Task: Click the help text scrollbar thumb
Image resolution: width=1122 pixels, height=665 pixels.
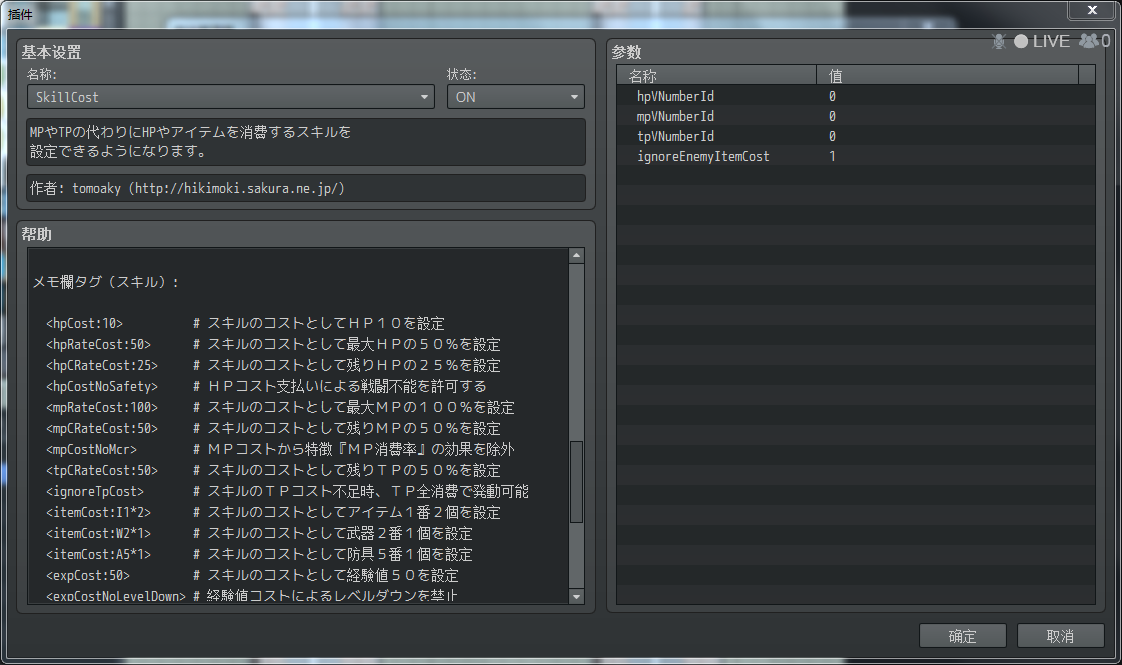Action: [576, 482]
